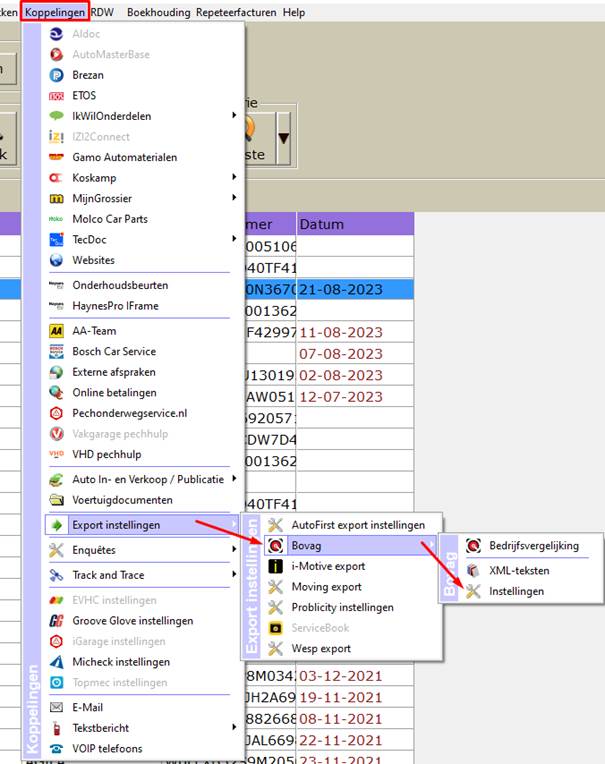Expand Auto In- en Verkoop / Publicatie submenu arrow
Screen dimensions: 605x764
click(x=234, y=478)
